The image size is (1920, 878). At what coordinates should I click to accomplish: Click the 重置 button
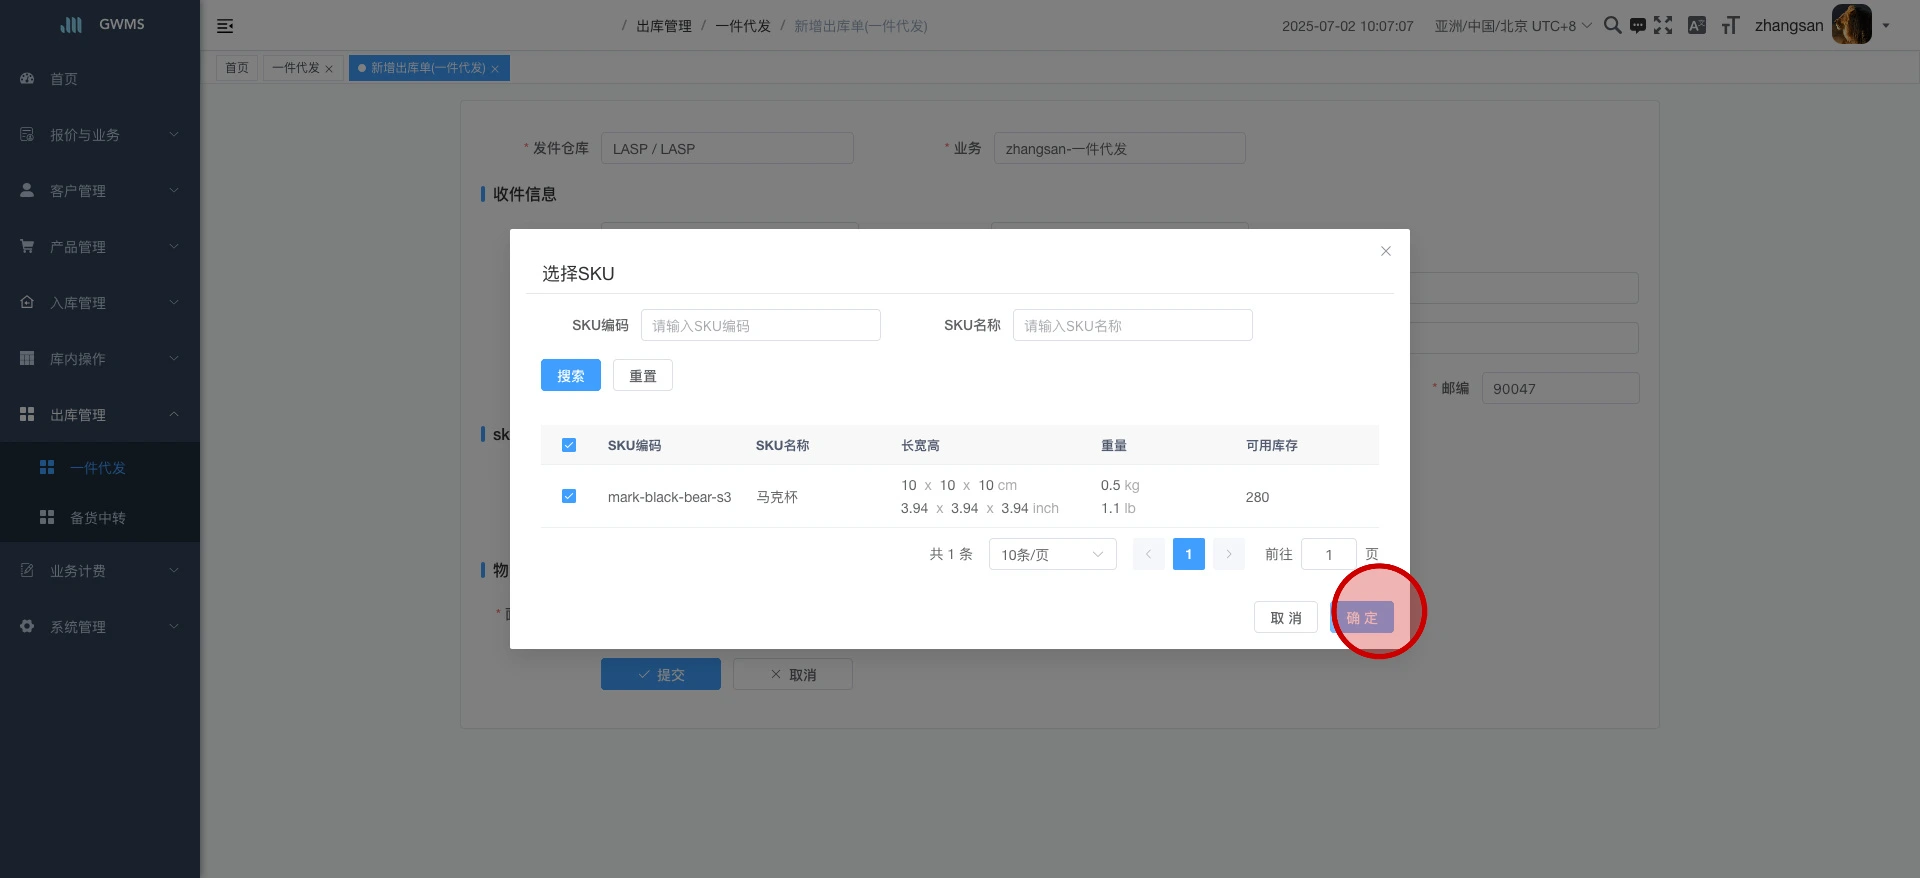pyautogui.click(x=643, y=376)
